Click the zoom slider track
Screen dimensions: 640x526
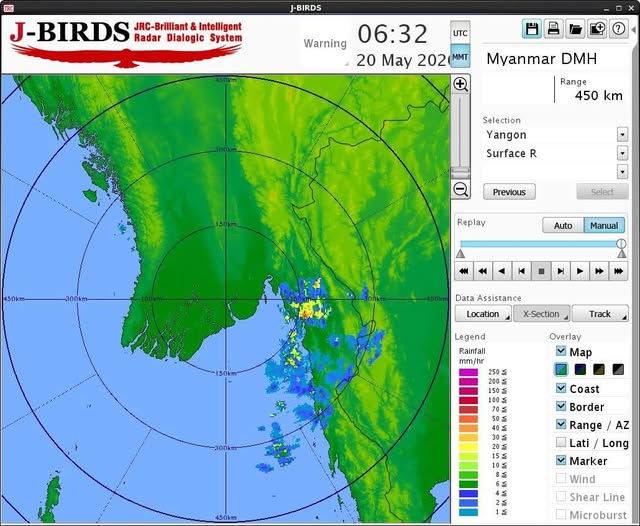461,131
